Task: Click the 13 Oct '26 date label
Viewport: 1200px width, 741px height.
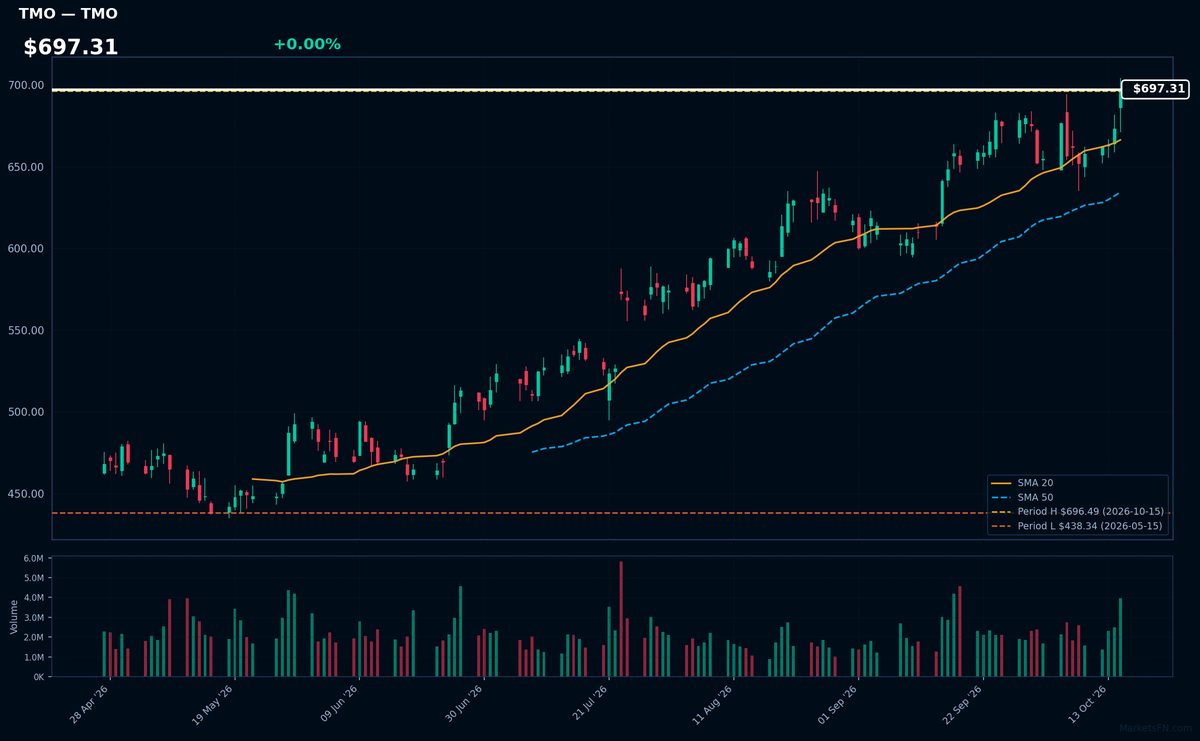Action: click(x=1087, y=702)
